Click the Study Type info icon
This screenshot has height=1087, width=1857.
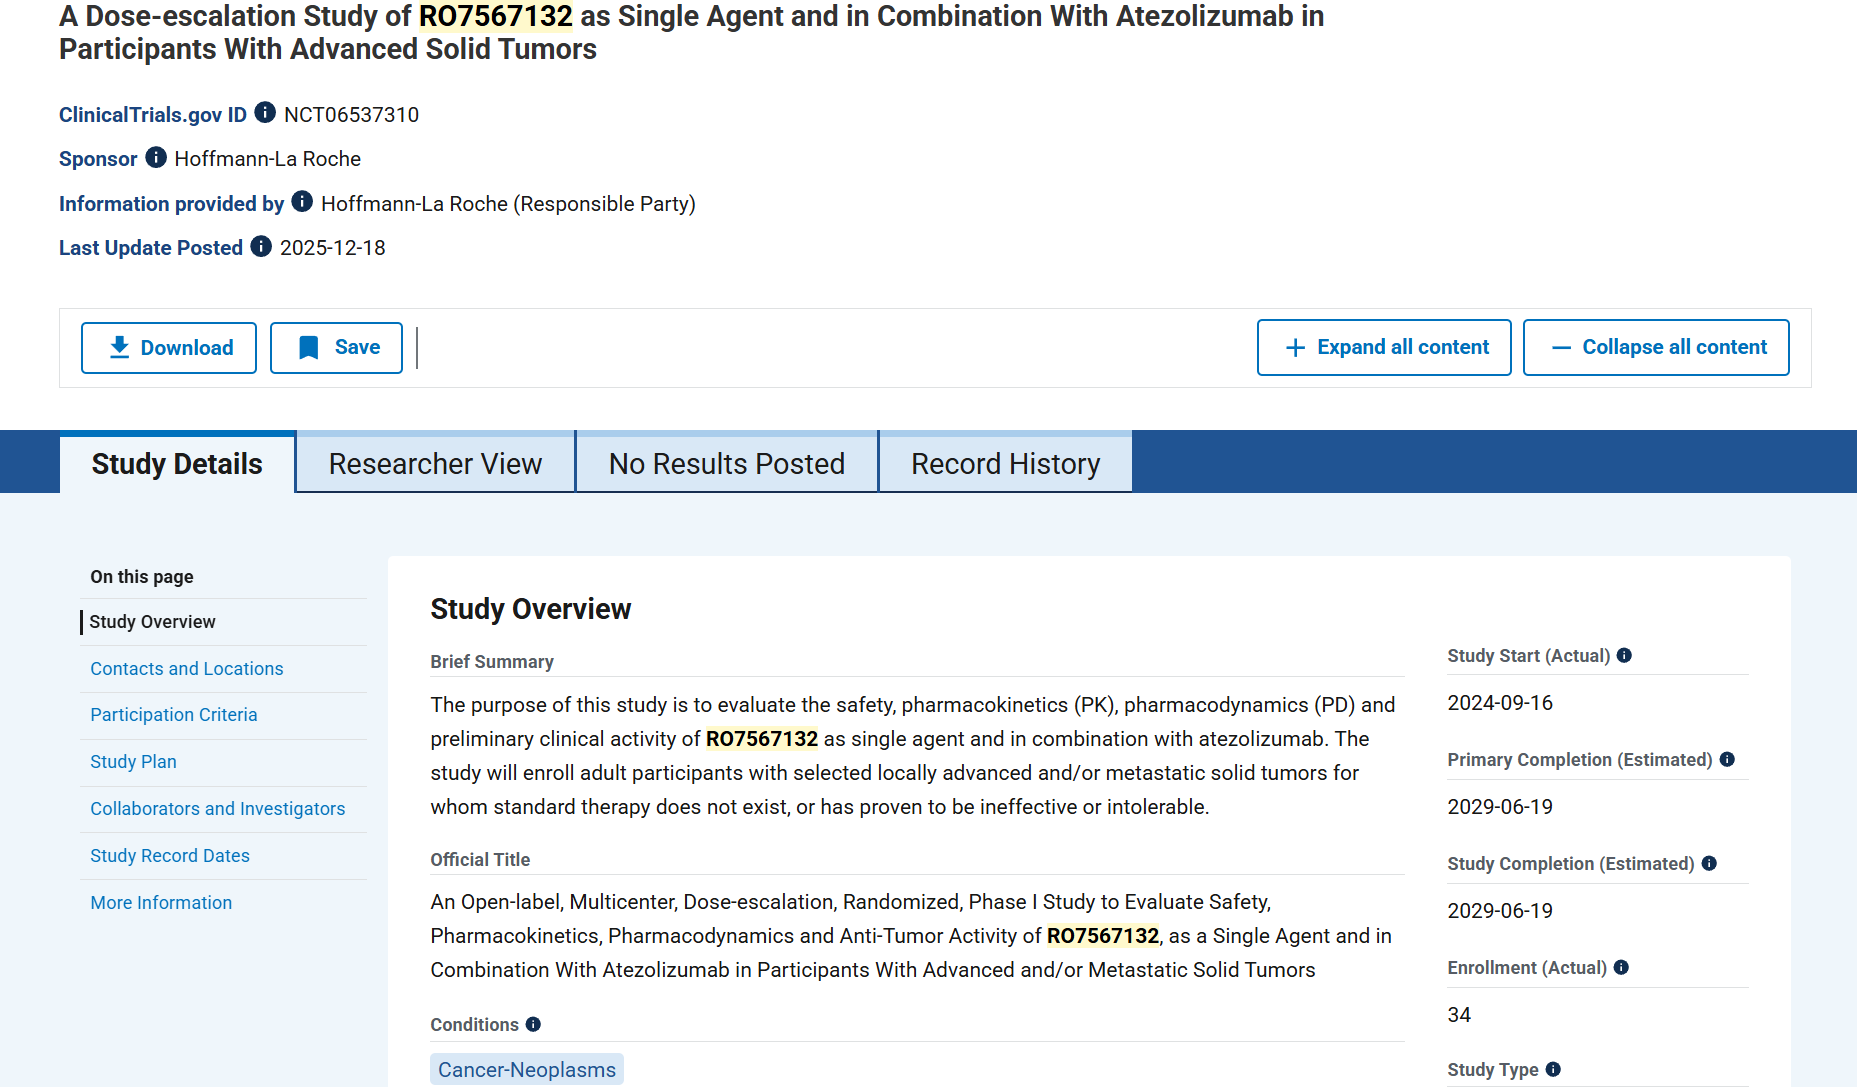coord(1553,1069)
